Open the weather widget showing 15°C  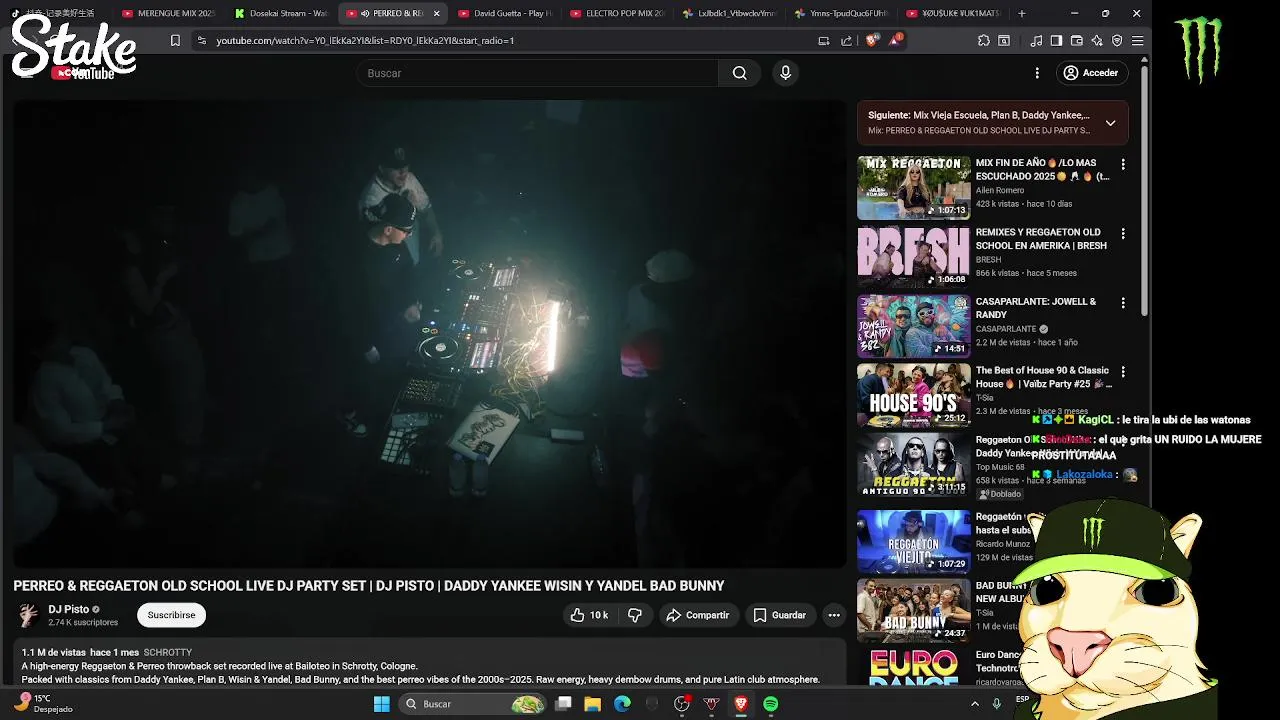(x=42, y=704)
